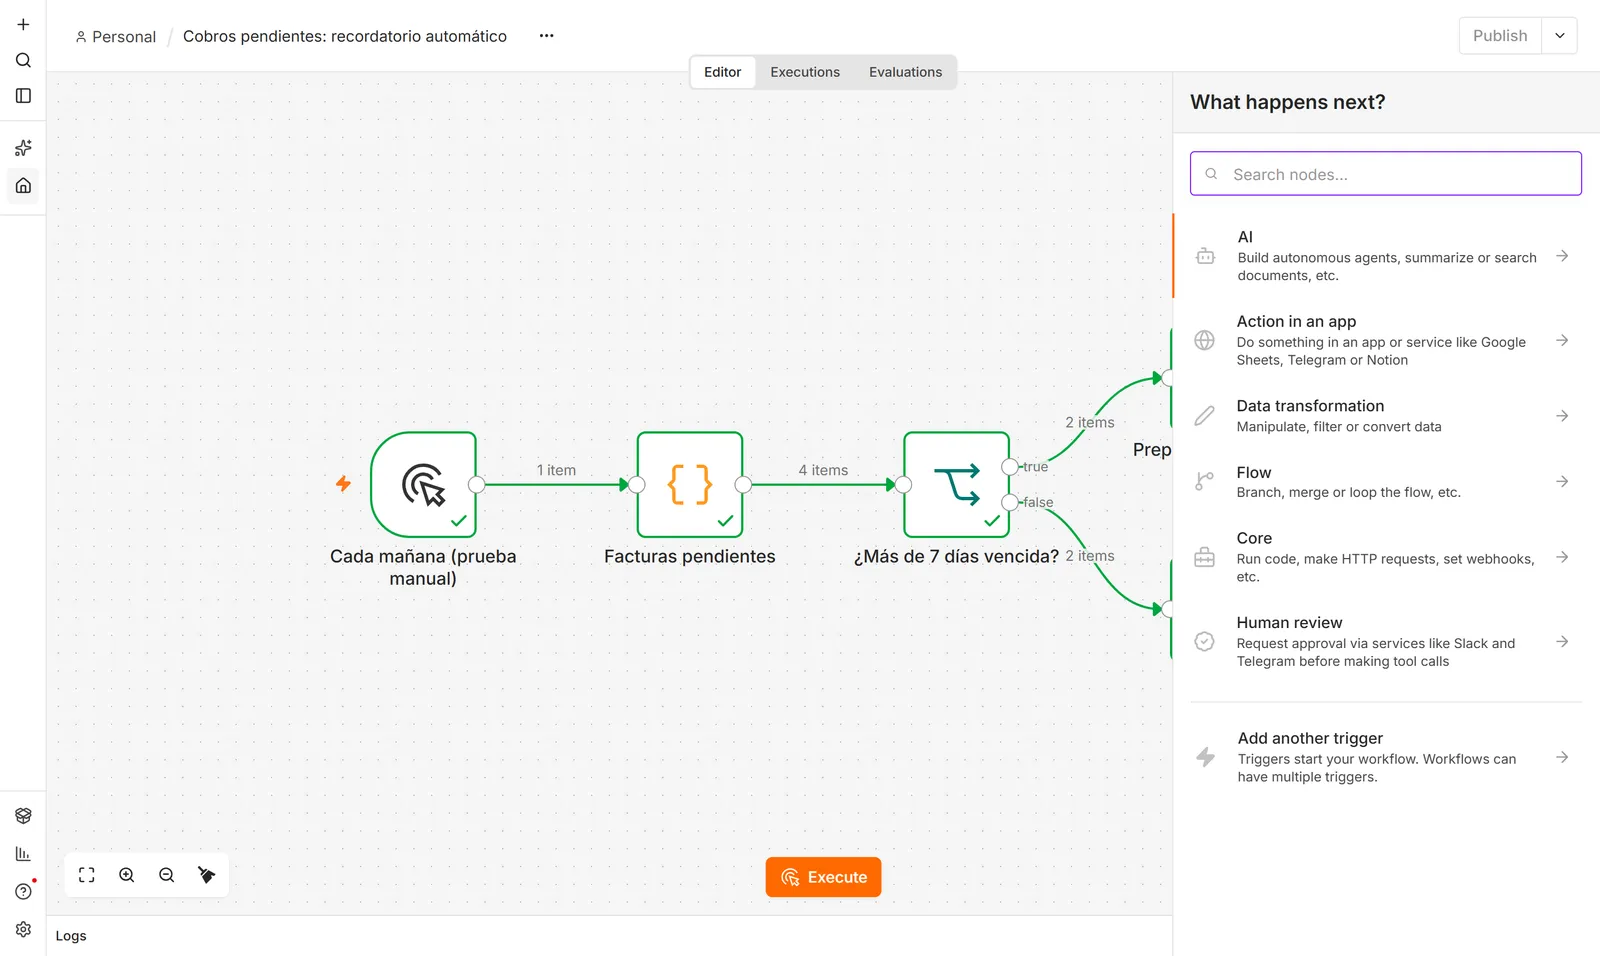
Task: Open the help question mark icon
Action: pyautogui.click(x=23, y=892)
